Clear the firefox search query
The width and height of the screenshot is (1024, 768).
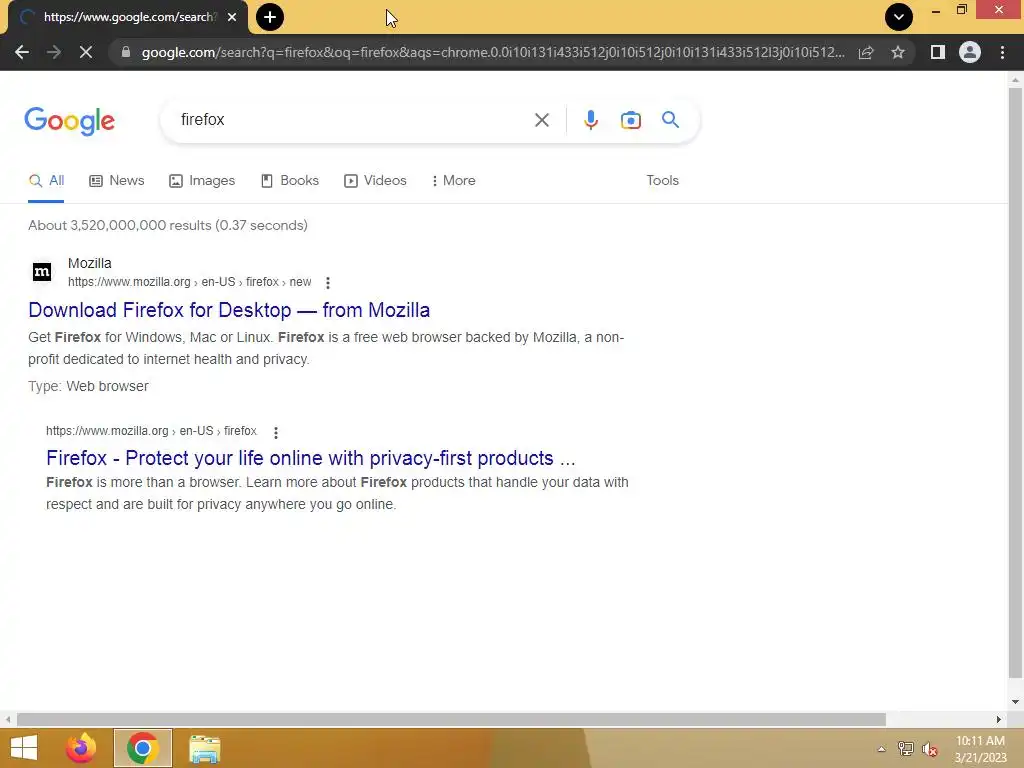point(541,120)
